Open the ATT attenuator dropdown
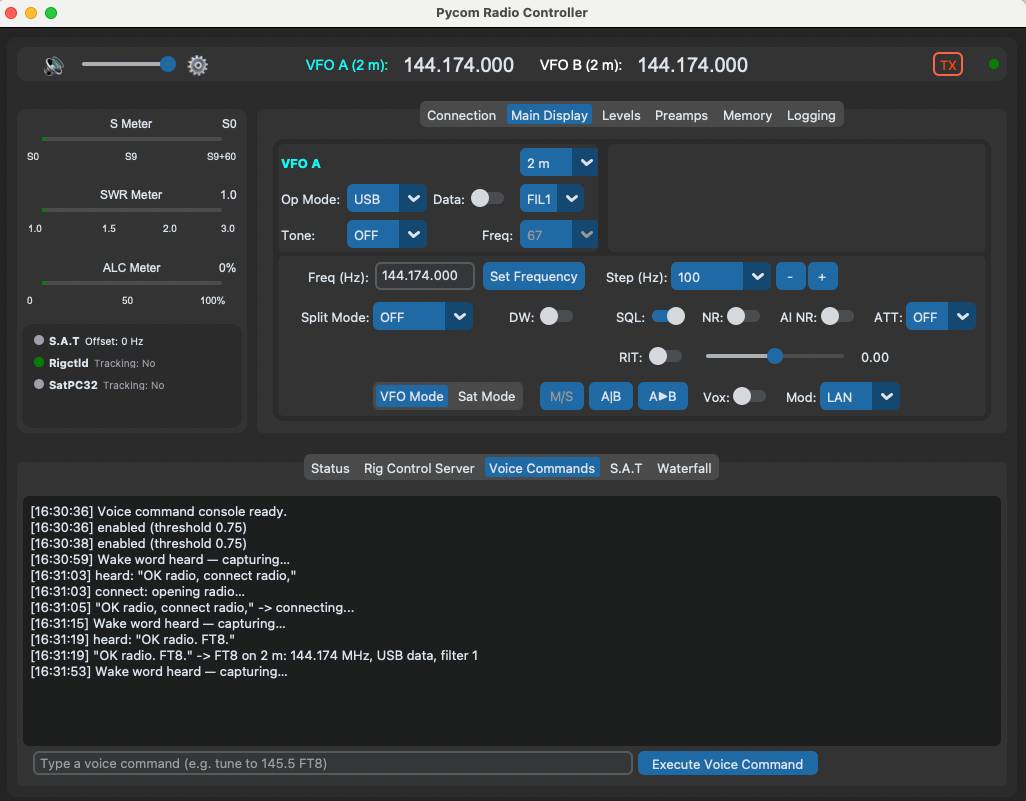 940,317
